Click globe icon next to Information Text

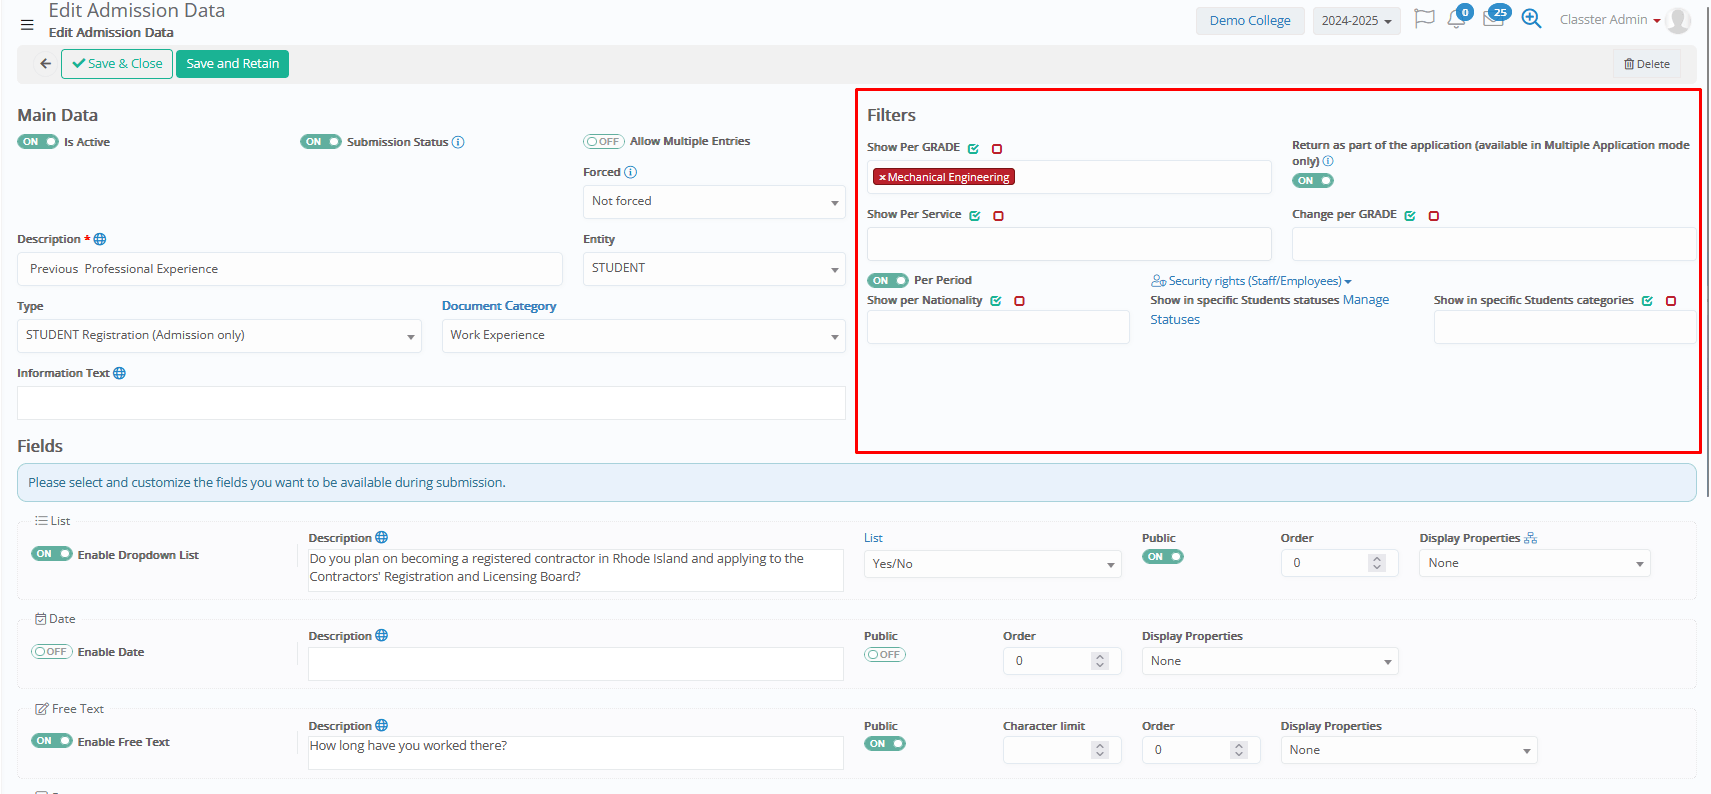click(120, 373)
